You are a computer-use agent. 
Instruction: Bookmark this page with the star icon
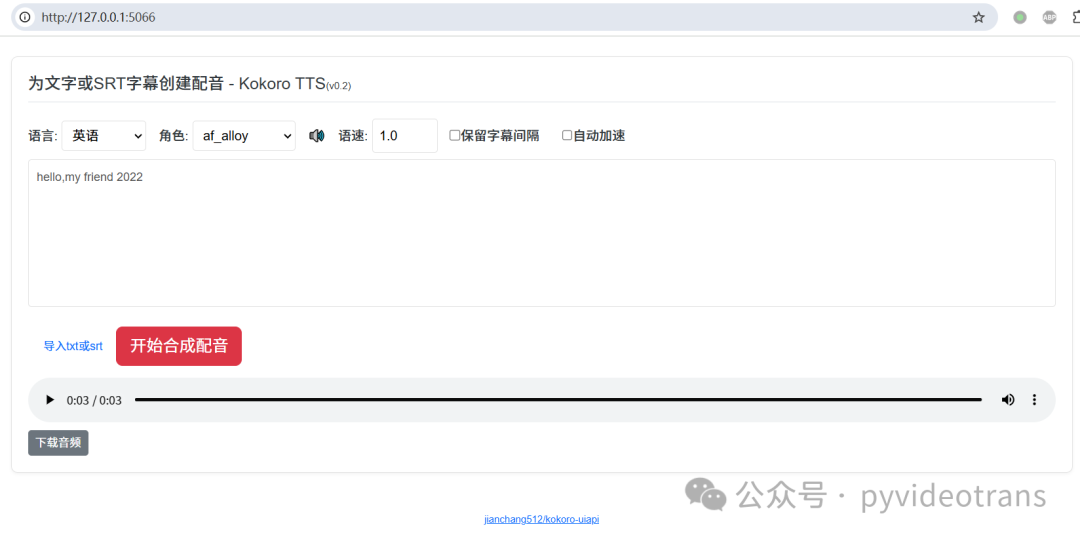pyautogui.click(x=978, y=17)
